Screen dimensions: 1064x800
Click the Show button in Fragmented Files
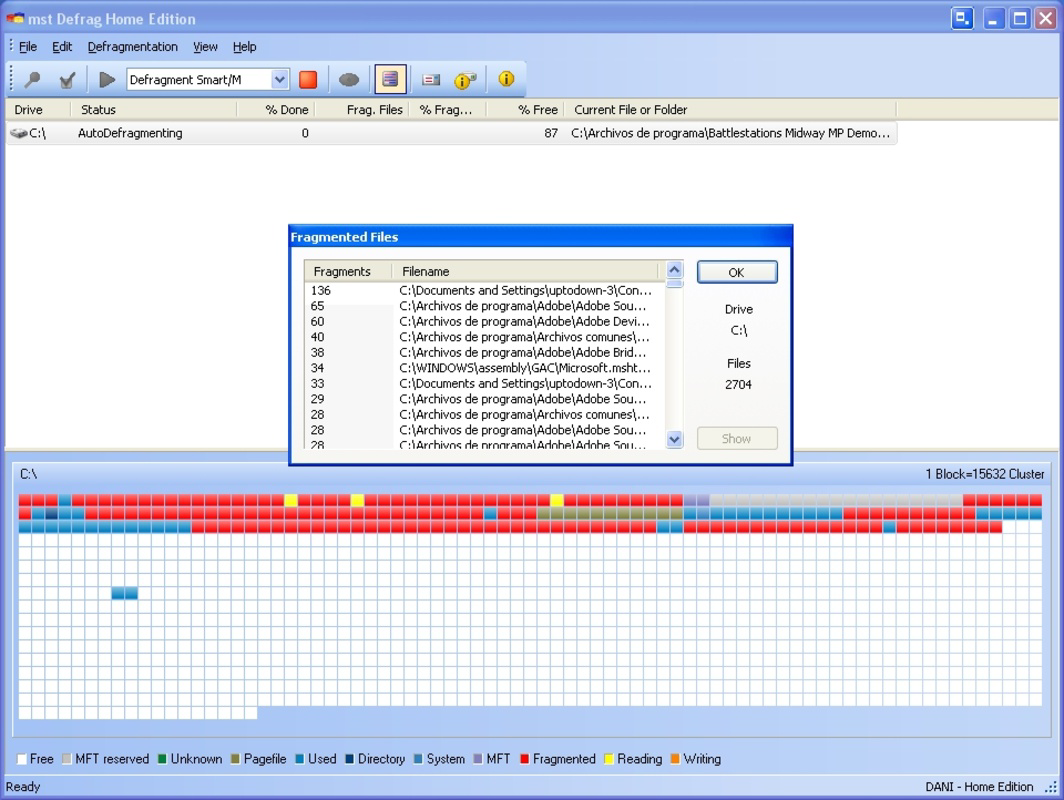[737, 438]
